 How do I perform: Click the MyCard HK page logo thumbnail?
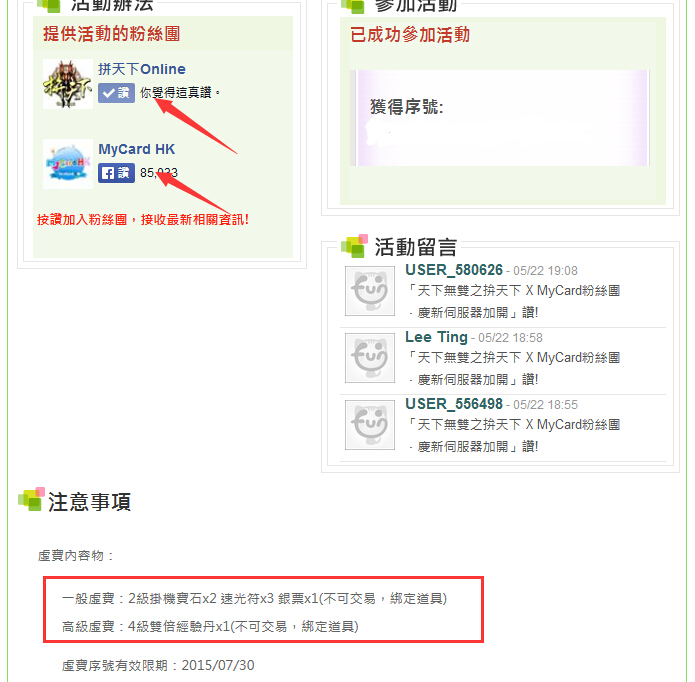point(68,164)
